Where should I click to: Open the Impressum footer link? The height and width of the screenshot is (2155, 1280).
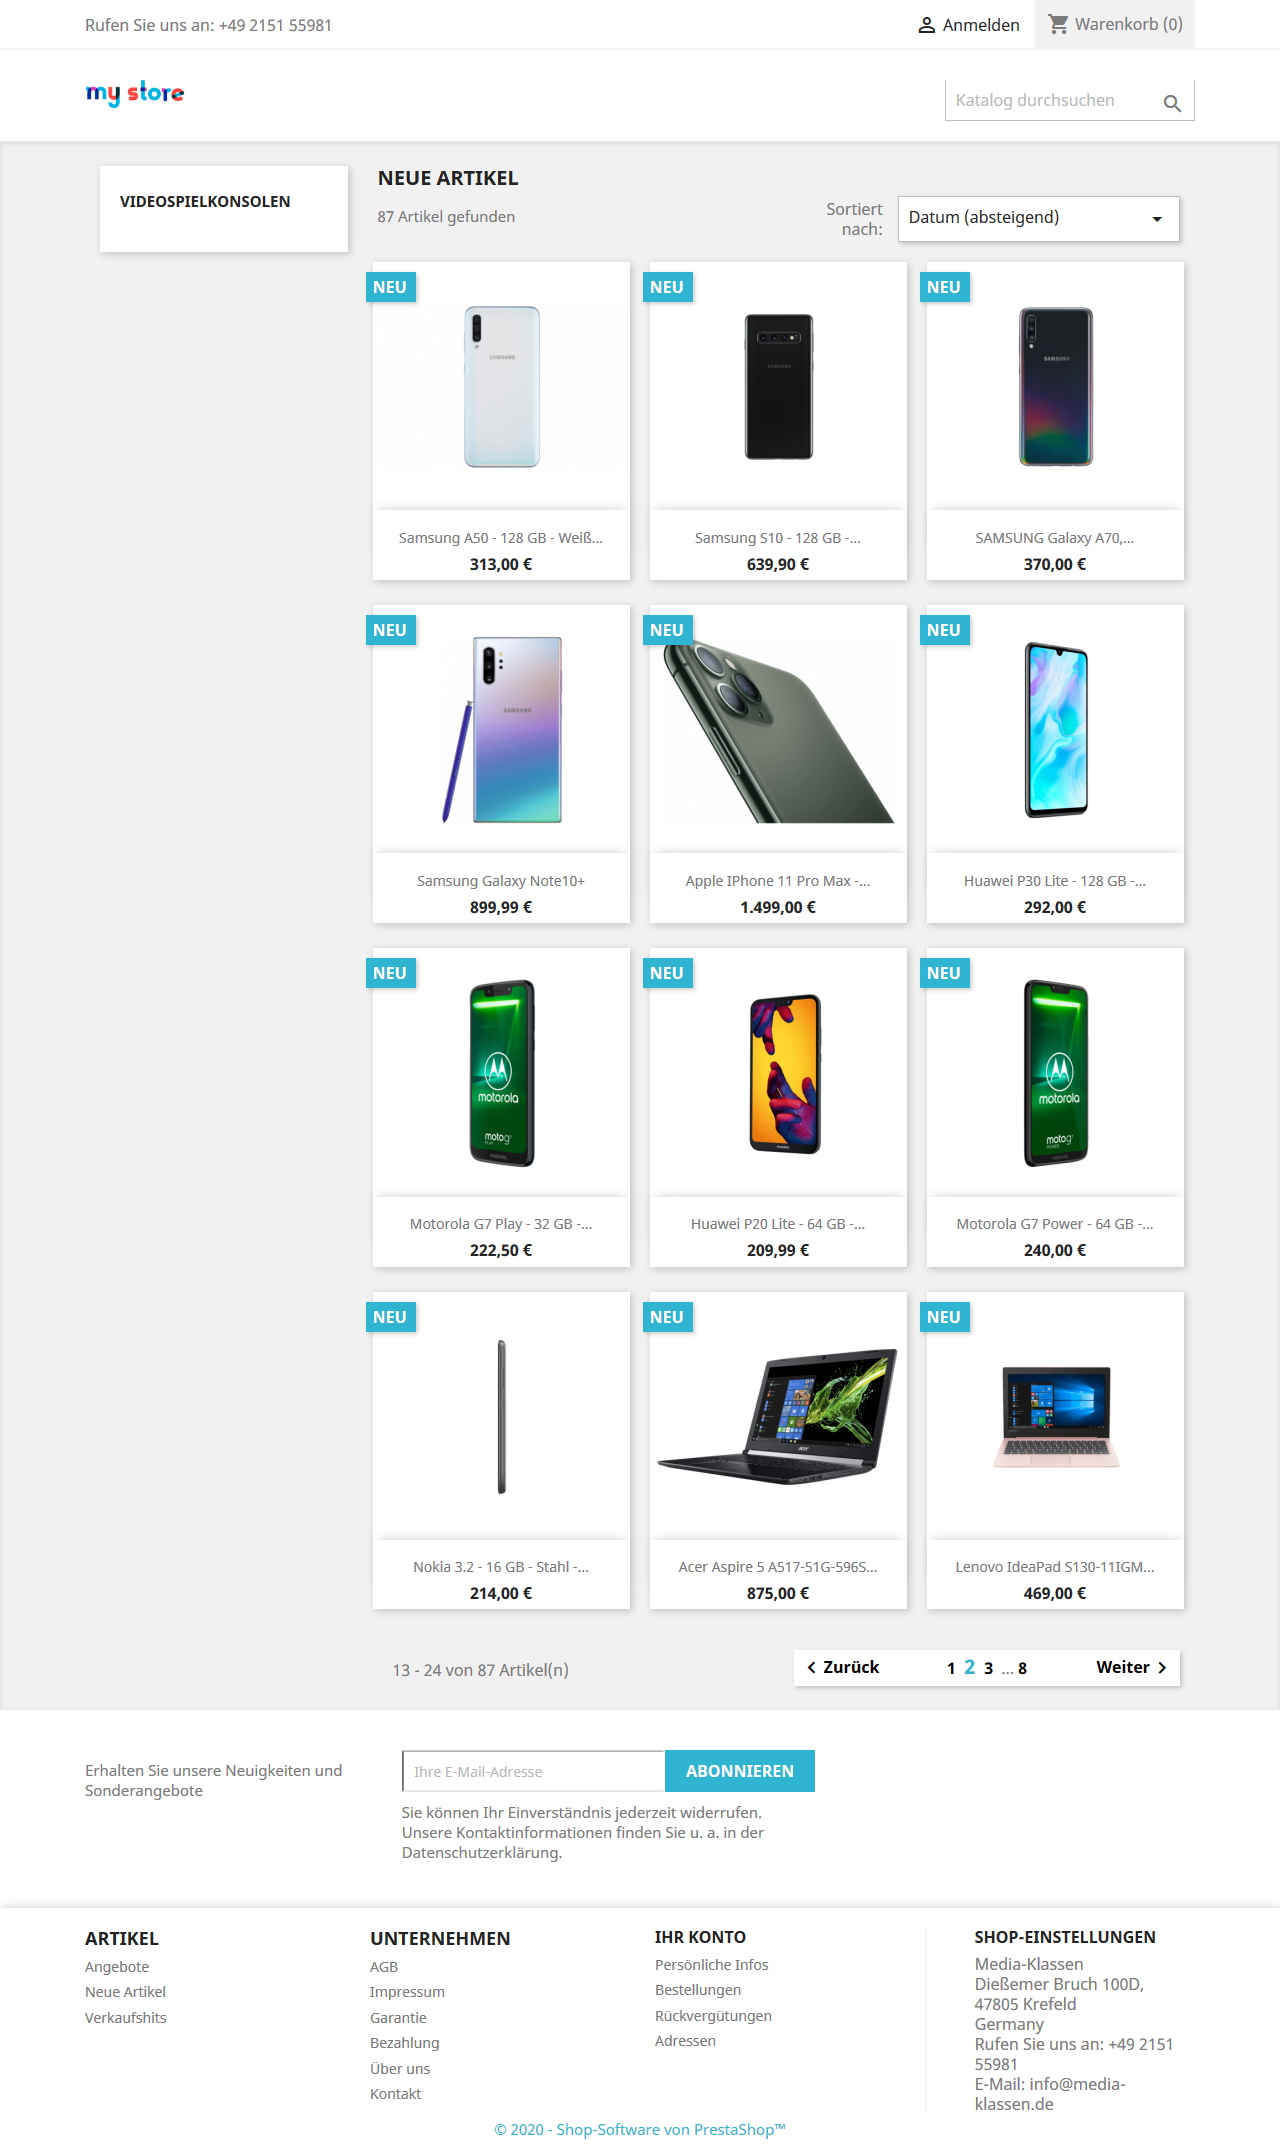click(407, 1992)
